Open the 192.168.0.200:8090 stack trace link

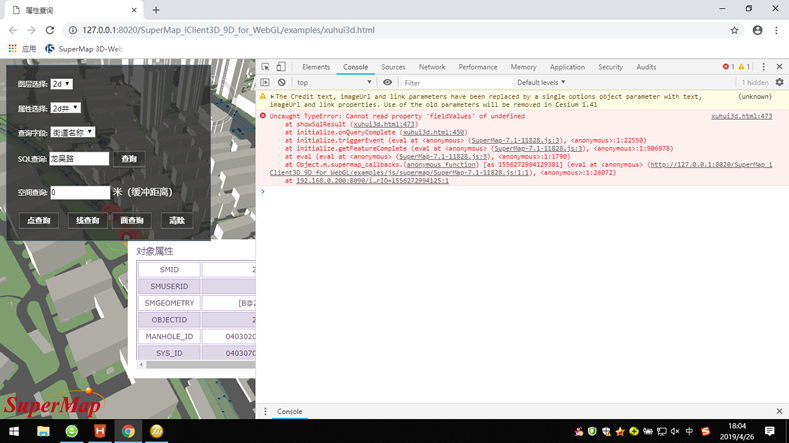[x=372, y=181]
